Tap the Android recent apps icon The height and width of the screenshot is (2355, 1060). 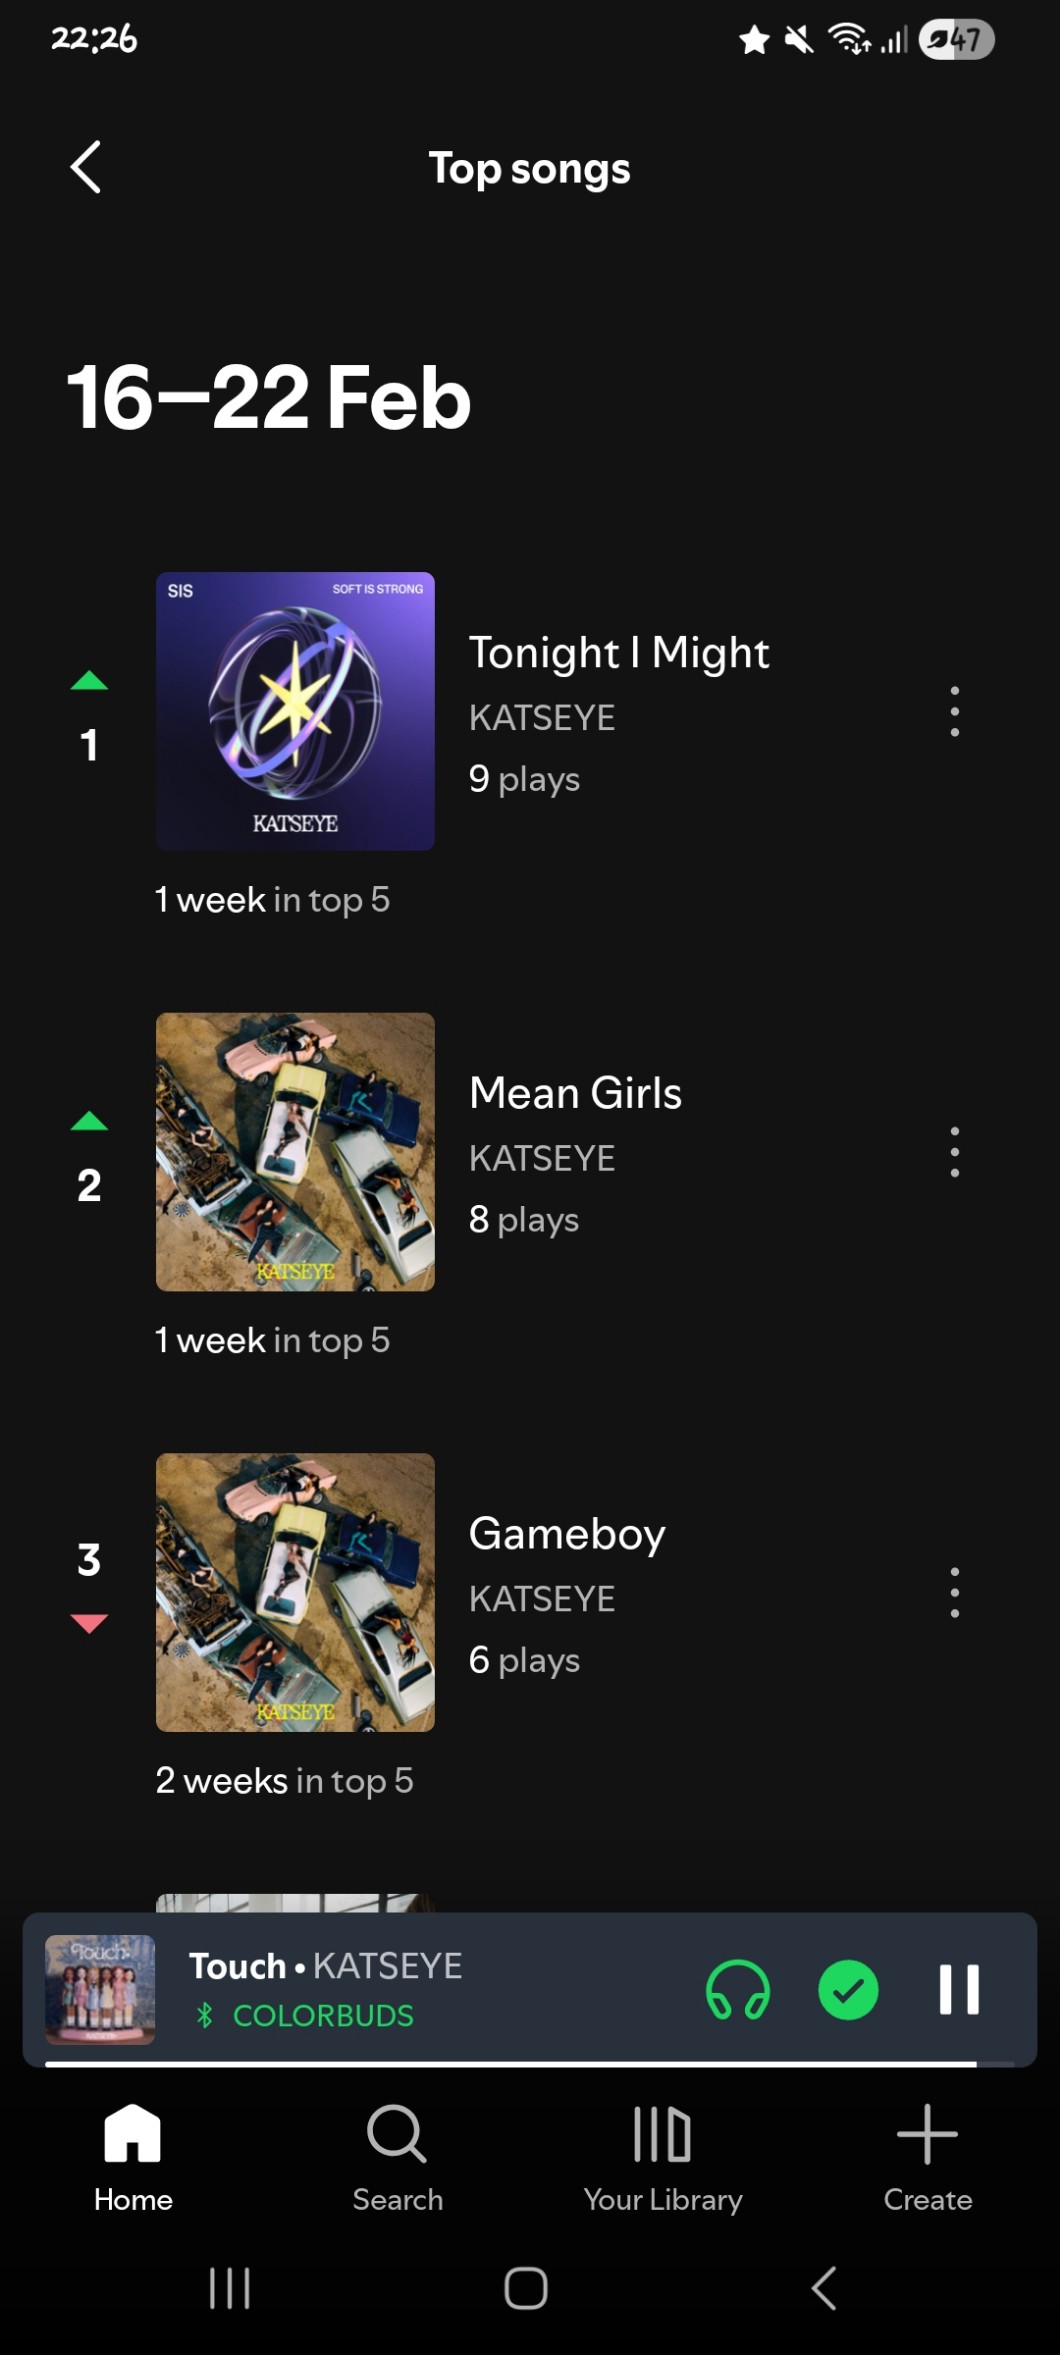pos(229,2288)
